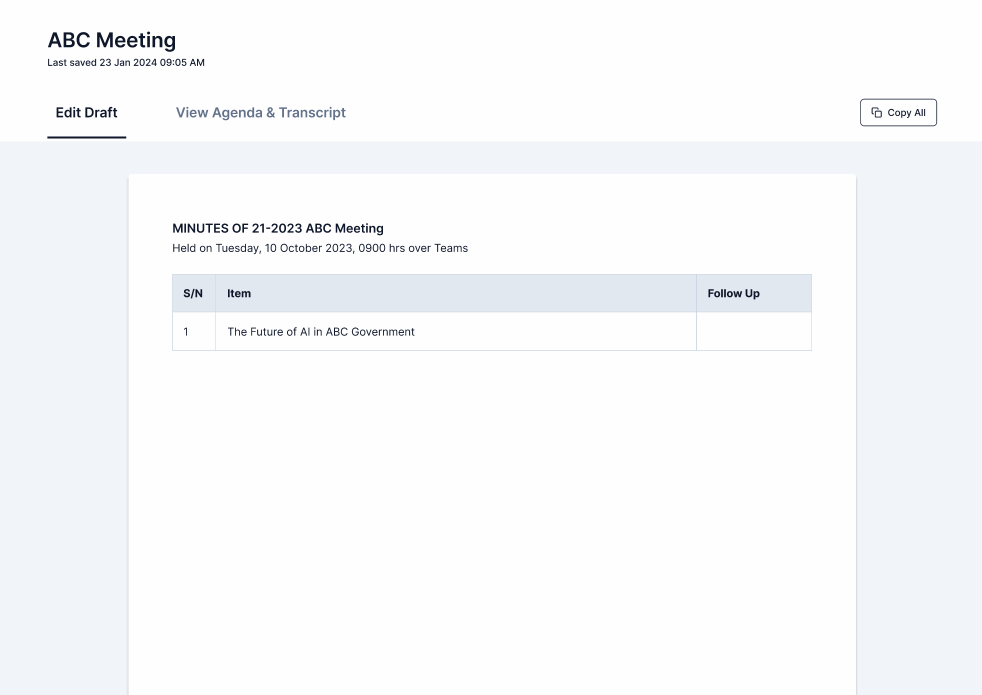
Task: Select the Item column header
Action: coord(239,294)
